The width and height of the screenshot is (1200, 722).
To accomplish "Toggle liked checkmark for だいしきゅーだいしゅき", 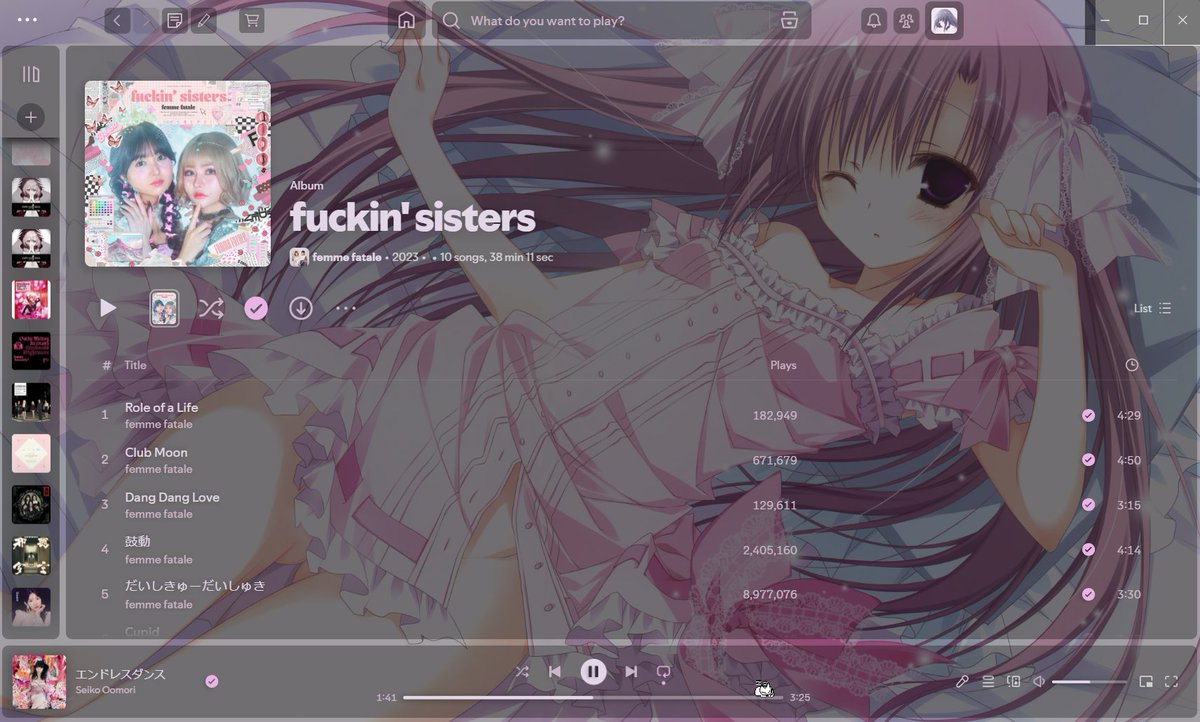I will point(1088,594).
